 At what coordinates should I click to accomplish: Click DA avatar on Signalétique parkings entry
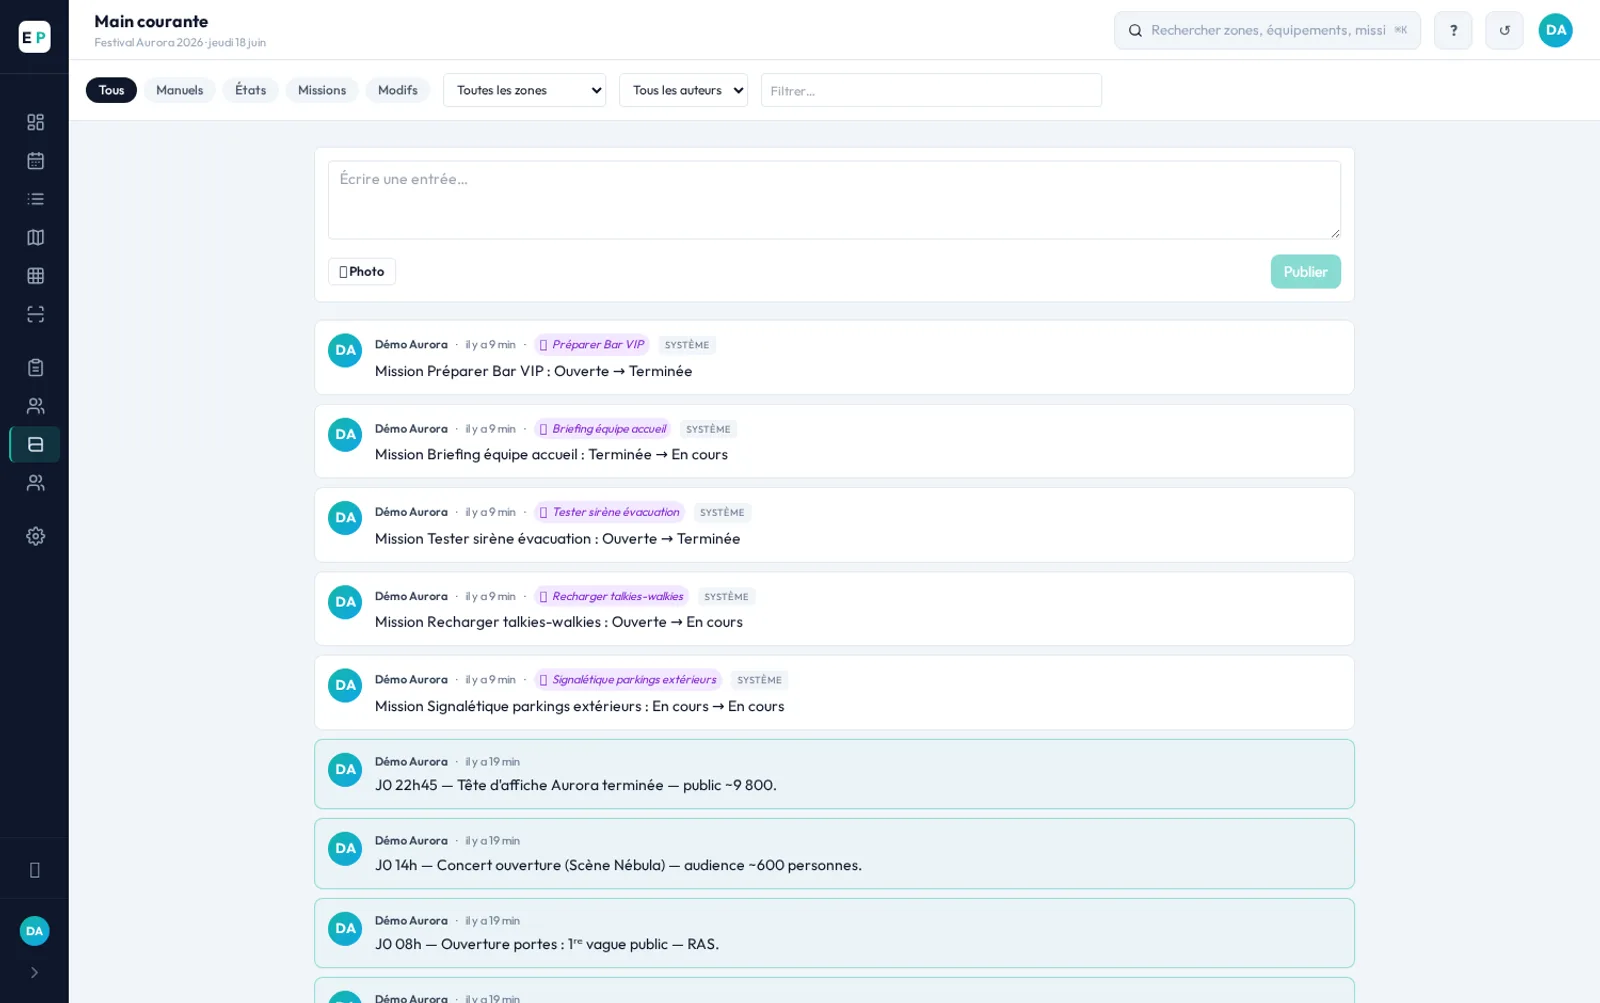click(345, 685)
